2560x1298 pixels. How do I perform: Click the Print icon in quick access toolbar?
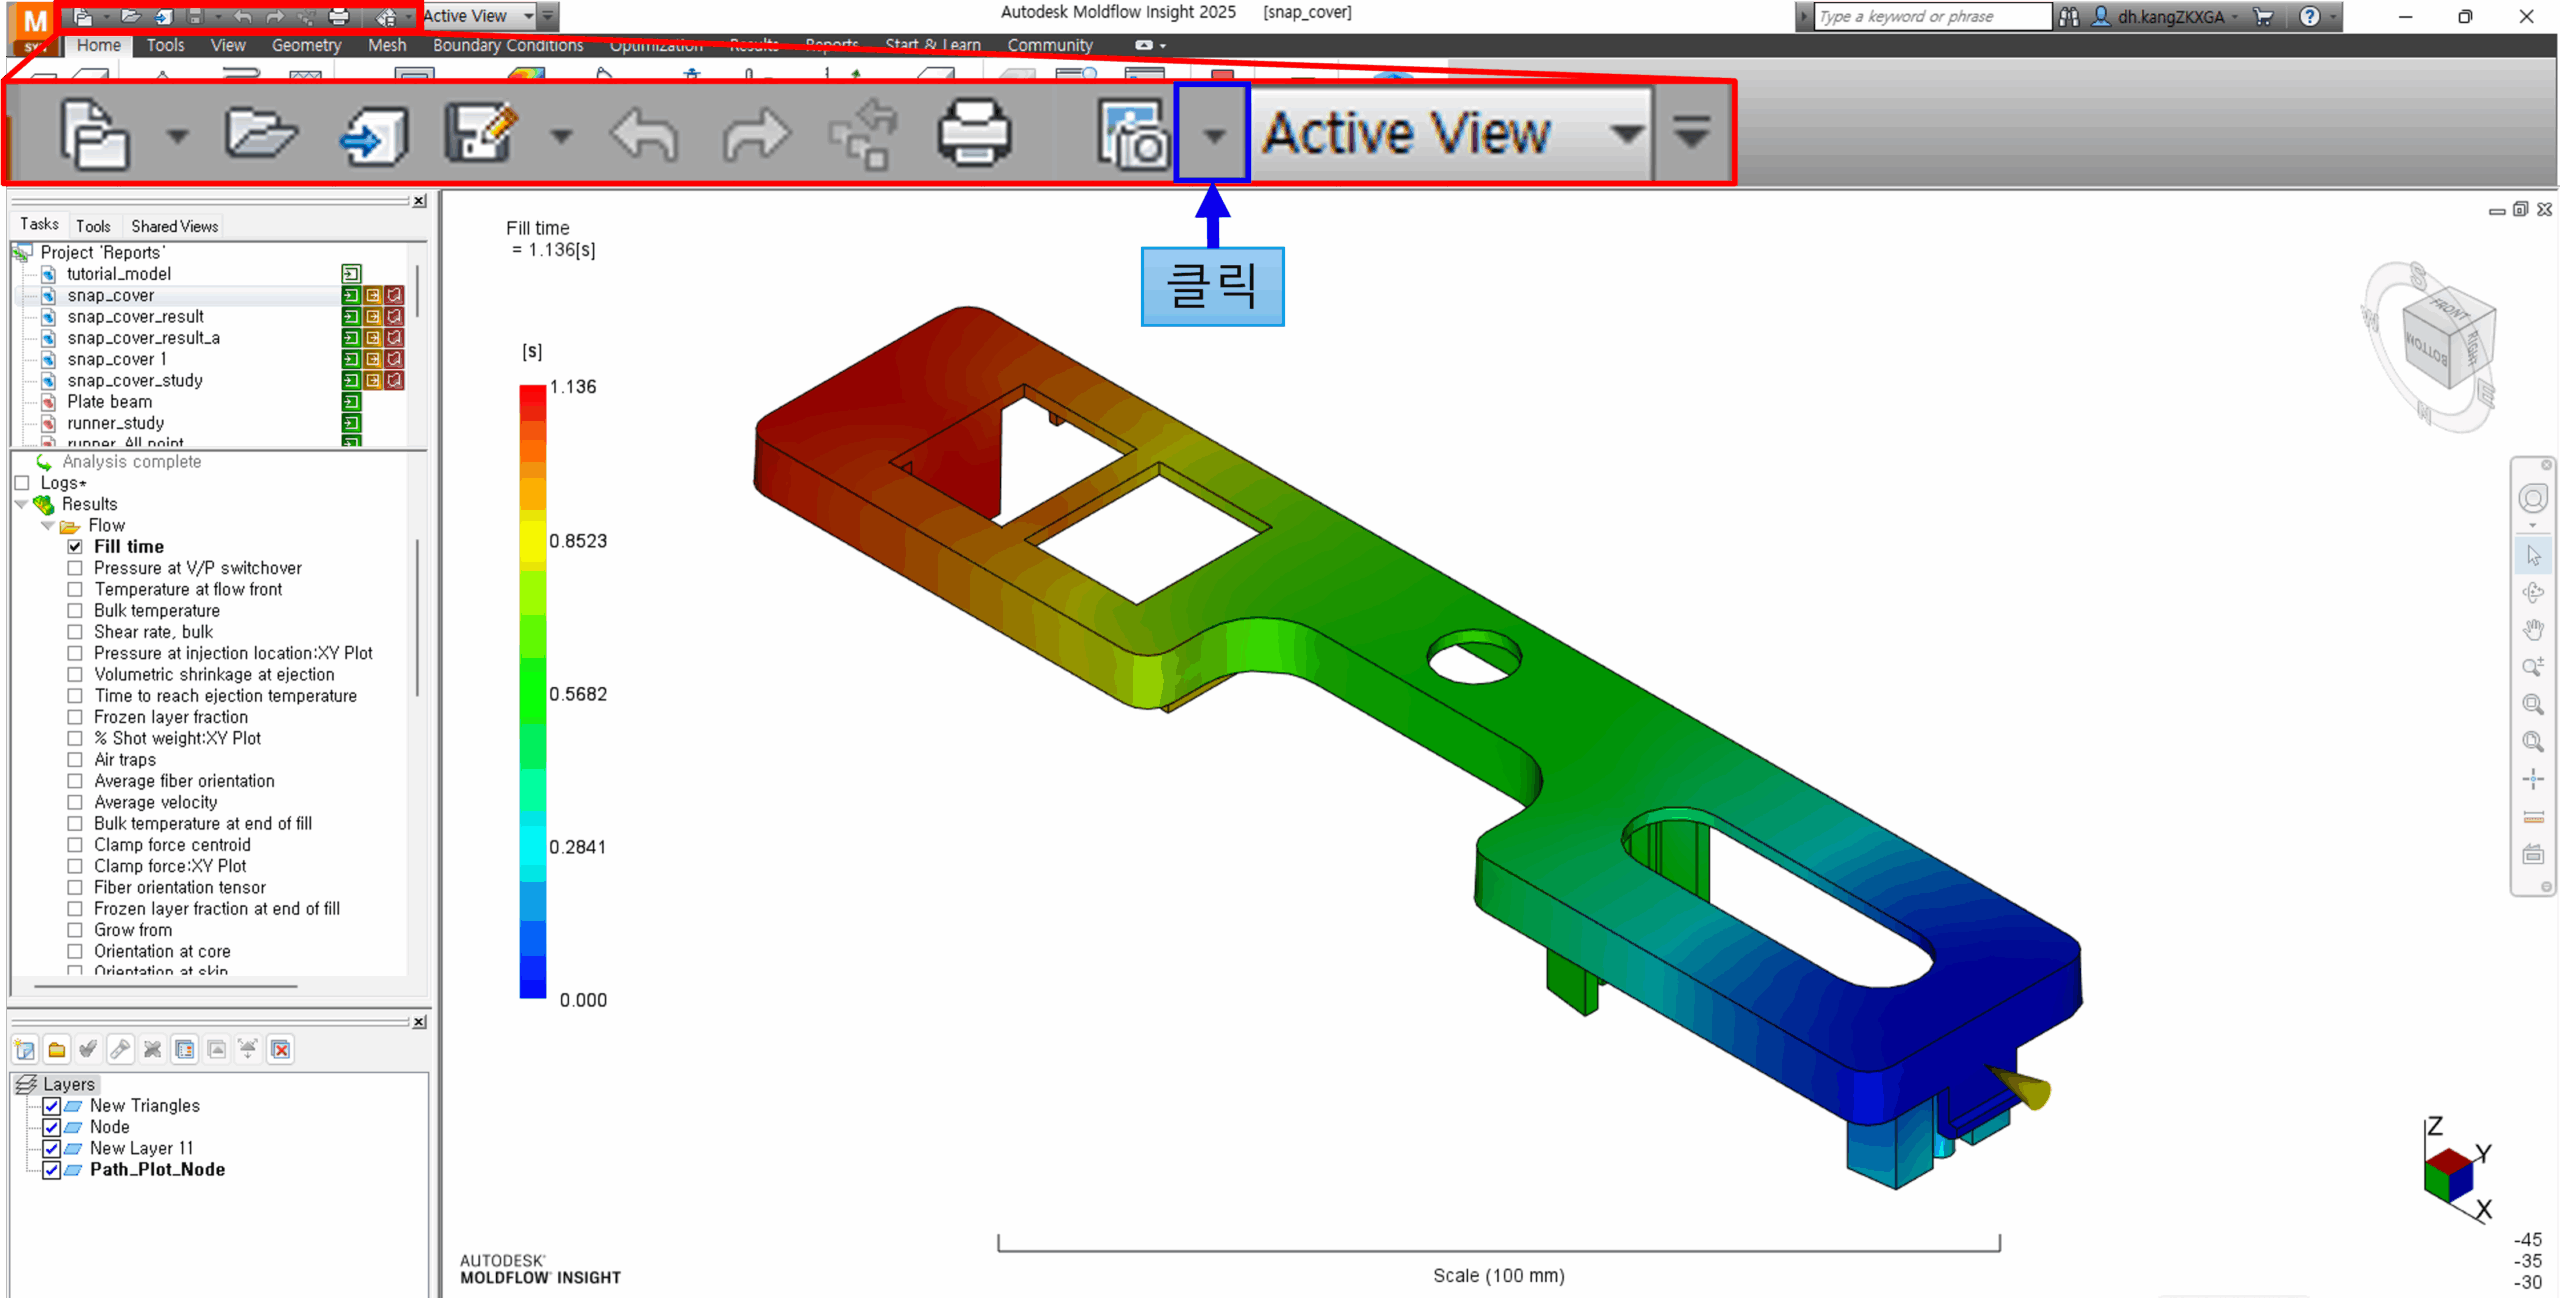(339, 16)
